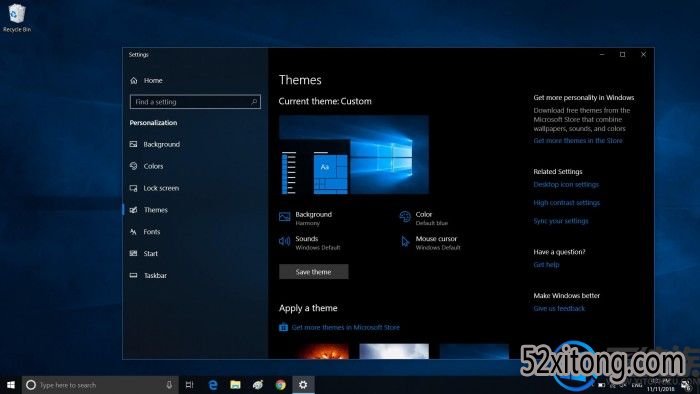Viewport: 700px width, 394px height.
Task: Launch Google Chrome from the taskbar
Action: (281, 385)
